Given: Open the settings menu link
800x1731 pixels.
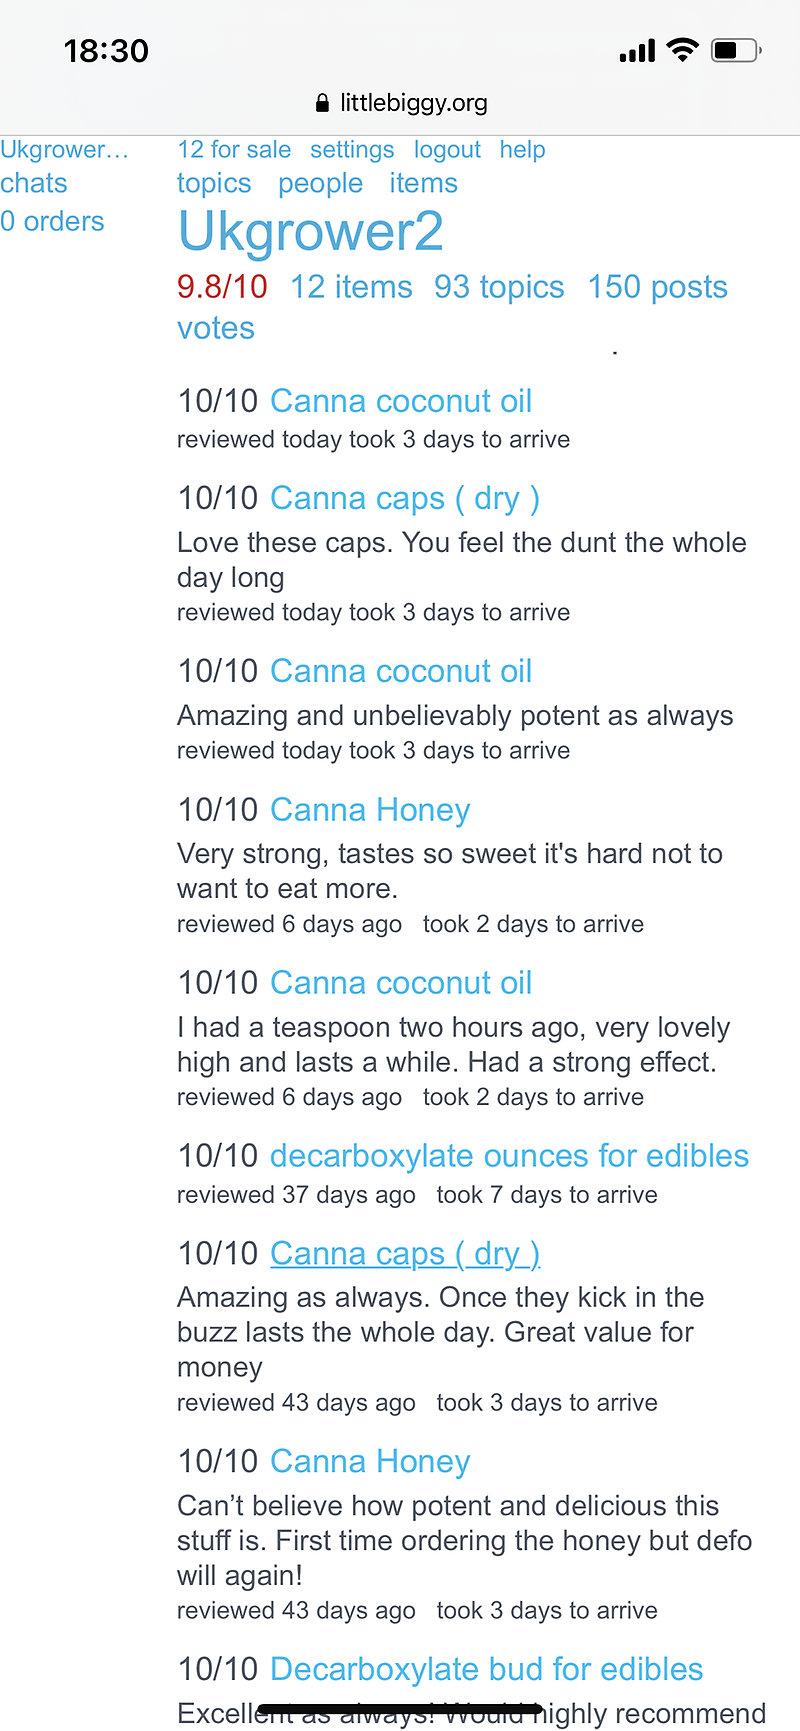Looking at the screenshot, I should 352,150.
